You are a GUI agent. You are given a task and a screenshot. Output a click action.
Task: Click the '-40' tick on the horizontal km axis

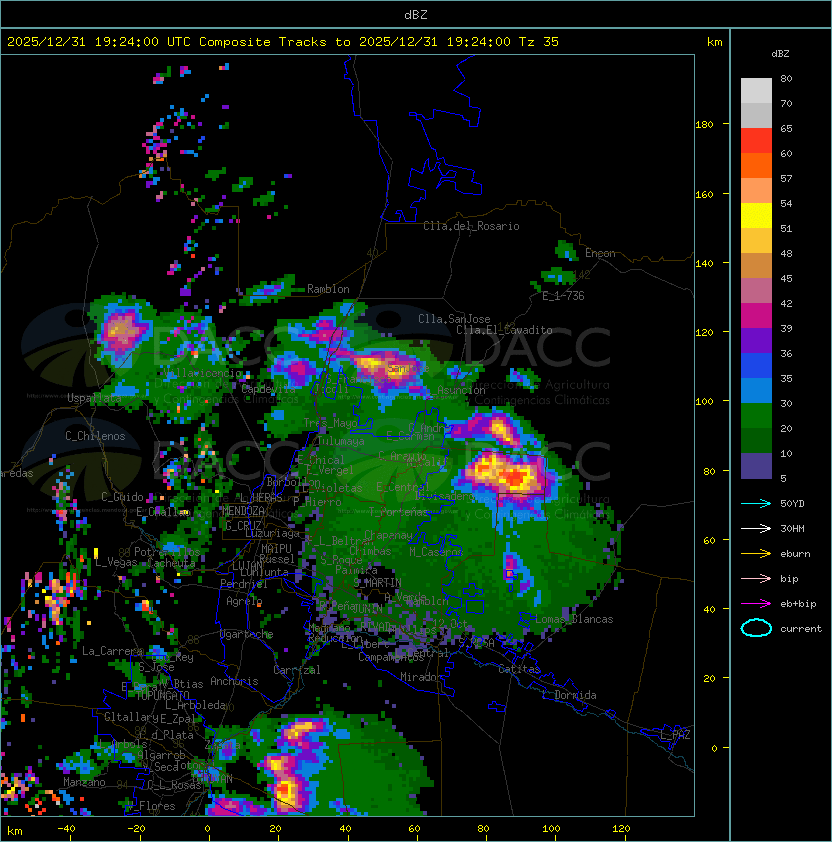click(x=66, y=829)
